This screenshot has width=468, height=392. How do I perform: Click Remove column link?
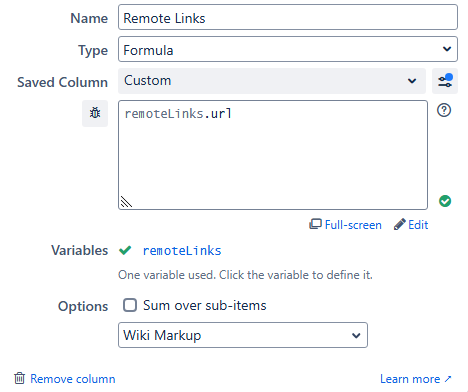pyautogui.click(x=73, y=379)
